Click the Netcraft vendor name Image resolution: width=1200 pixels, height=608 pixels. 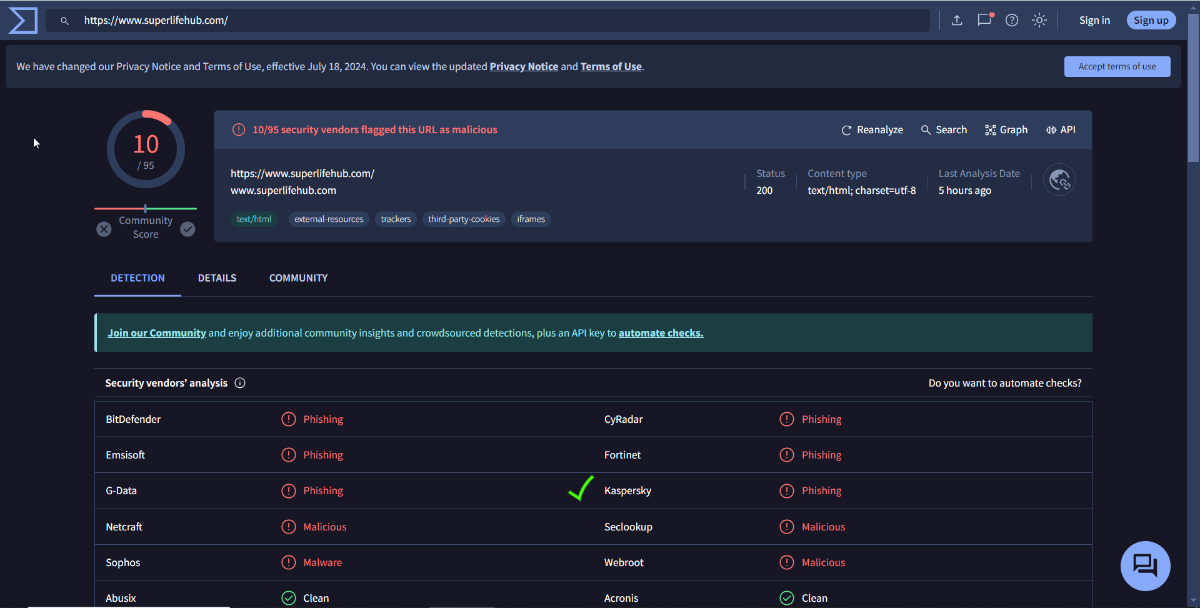point(126,527)
